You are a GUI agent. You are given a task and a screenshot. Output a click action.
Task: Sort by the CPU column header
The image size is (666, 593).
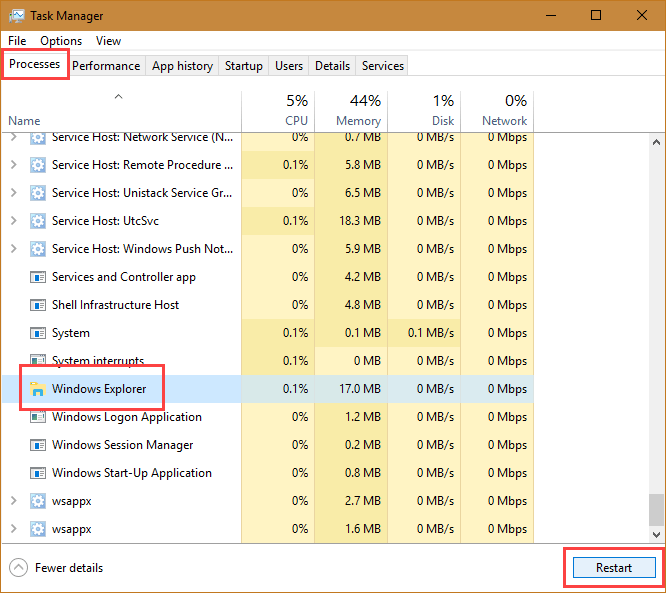[x=278, y=111]
